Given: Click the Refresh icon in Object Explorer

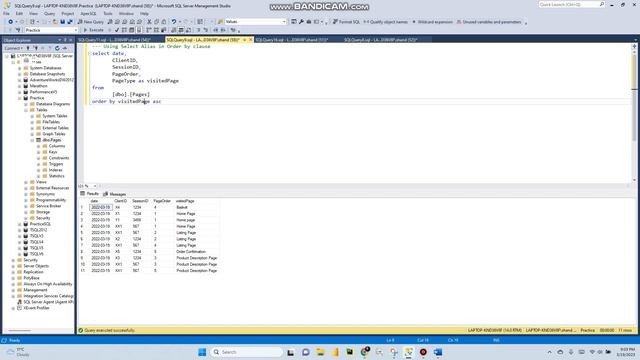Looking at the screenshot, I should 57,48.
